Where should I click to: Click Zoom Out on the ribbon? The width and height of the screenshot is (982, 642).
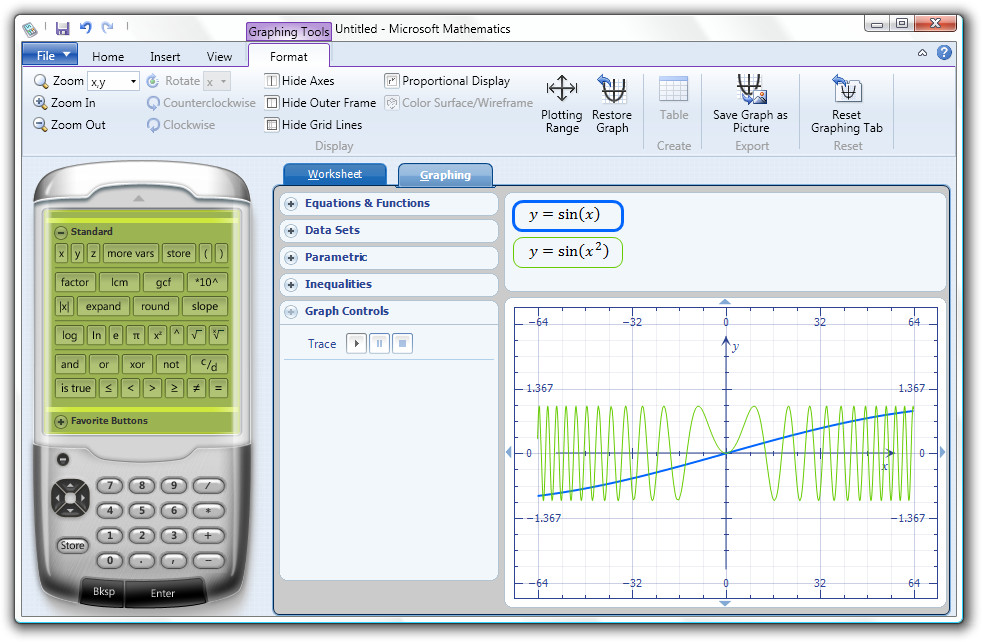point(70,125)
